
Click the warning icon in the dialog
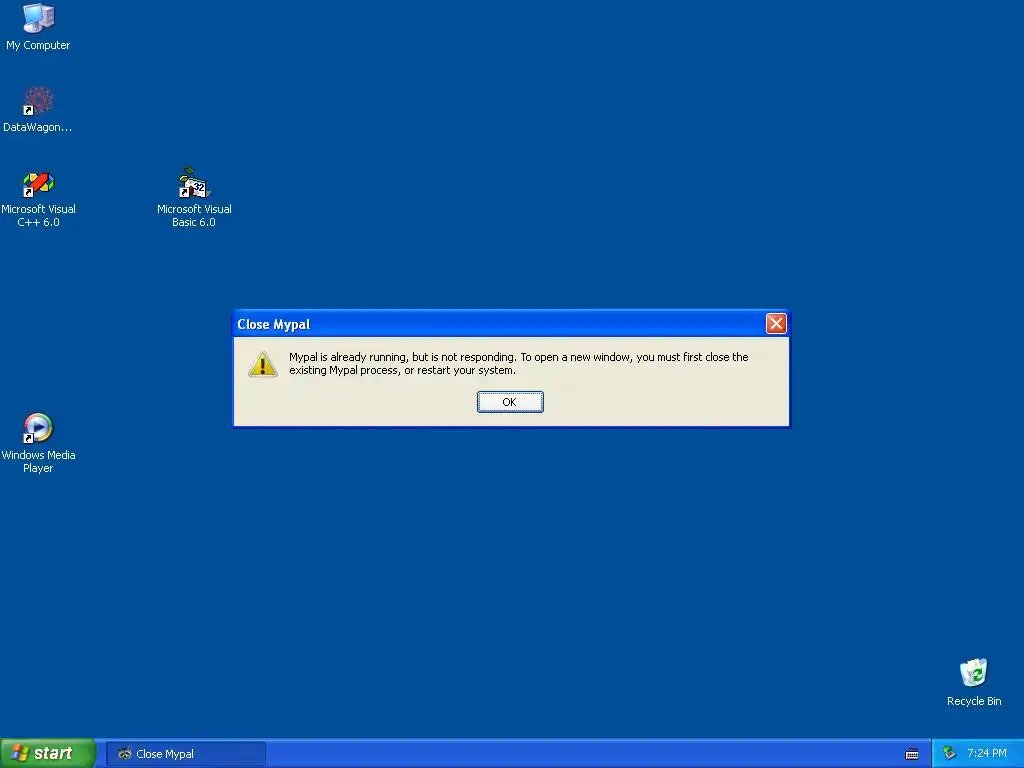point(263,364)
